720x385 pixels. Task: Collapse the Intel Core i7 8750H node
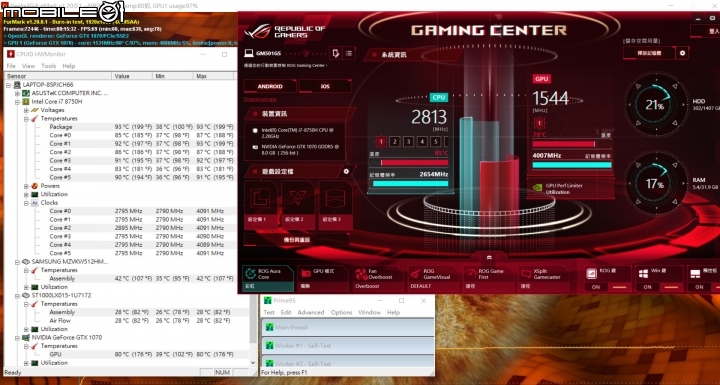[x=17, y=102]
